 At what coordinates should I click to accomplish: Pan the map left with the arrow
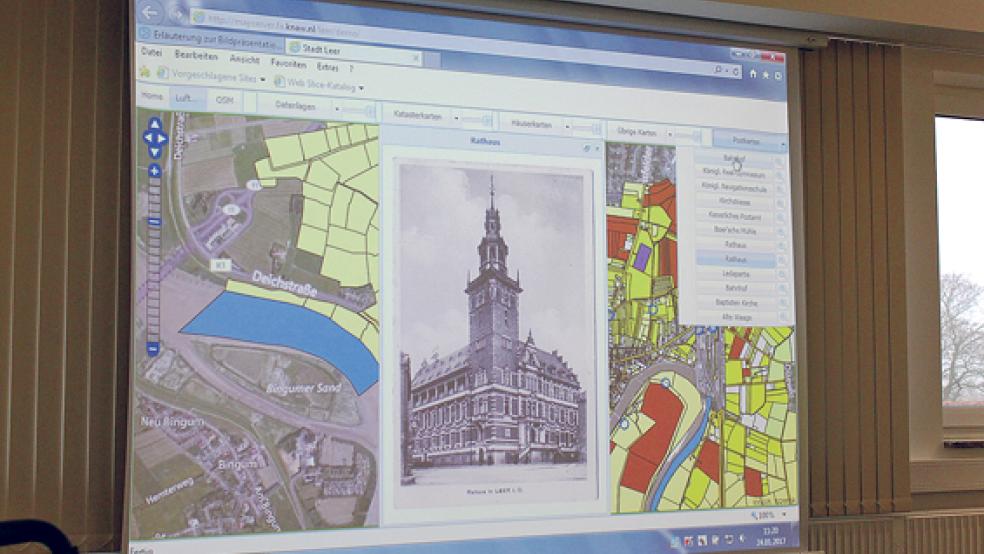pyautogui.click(x=147, y=137)
